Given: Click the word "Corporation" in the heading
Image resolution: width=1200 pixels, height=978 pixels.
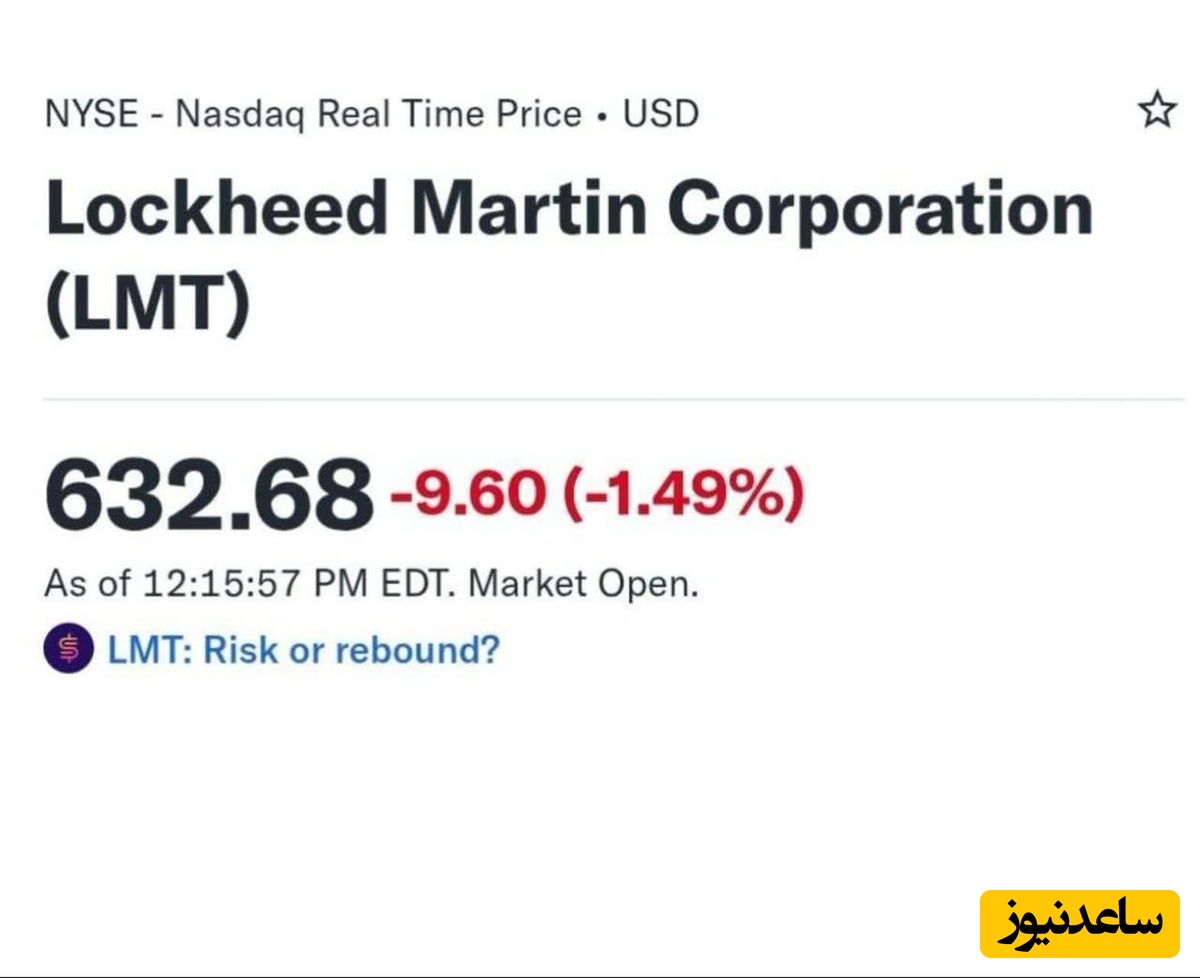Looking at the screenshot, I should [880, 211].
